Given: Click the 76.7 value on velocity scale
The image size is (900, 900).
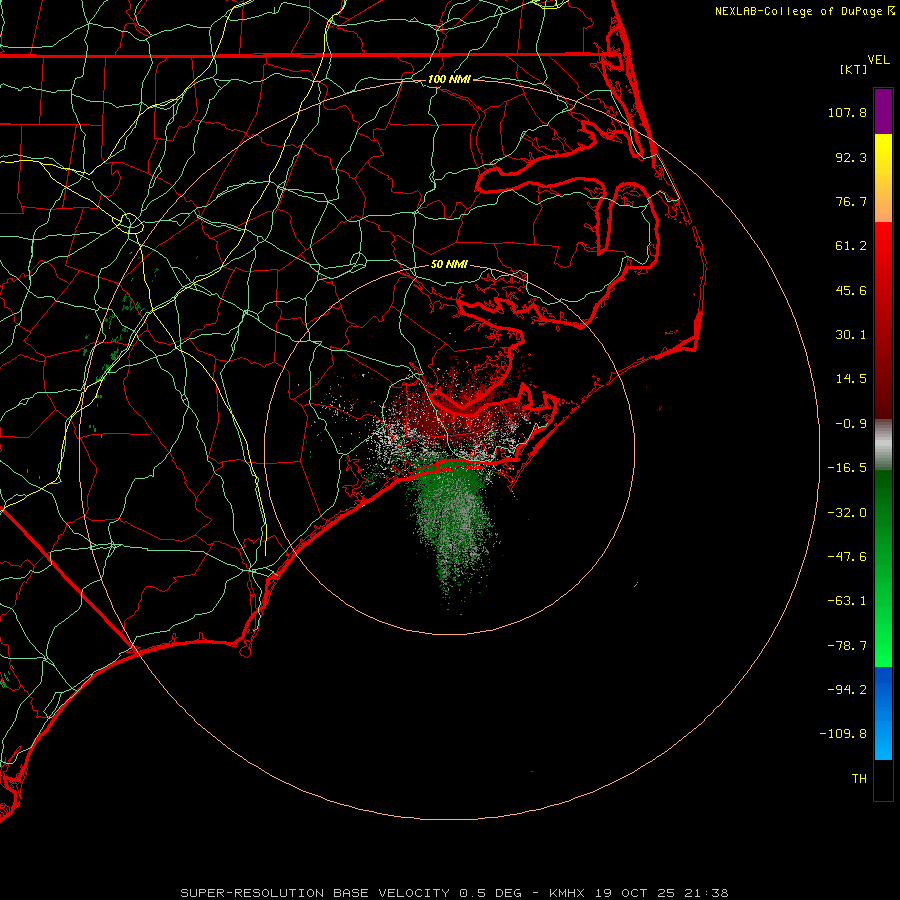Looking at the screenshot, I should (x=851, y=201).
